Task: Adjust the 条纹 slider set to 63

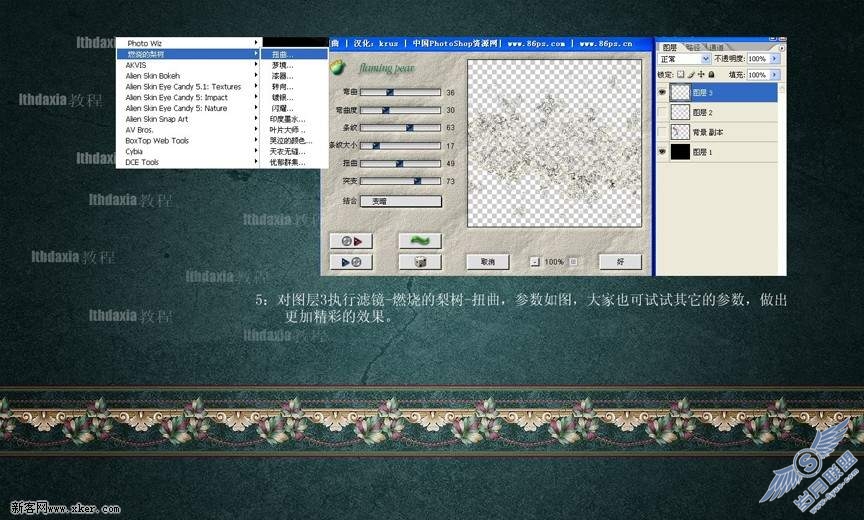Action: [x=400, y=128]
